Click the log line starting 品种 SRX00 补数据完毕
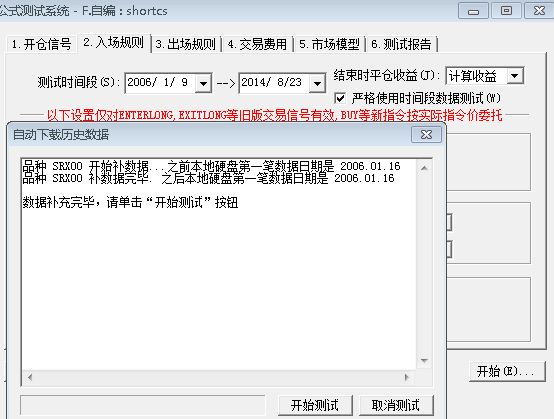Viewport: 554px width, 419px height. 208,178
